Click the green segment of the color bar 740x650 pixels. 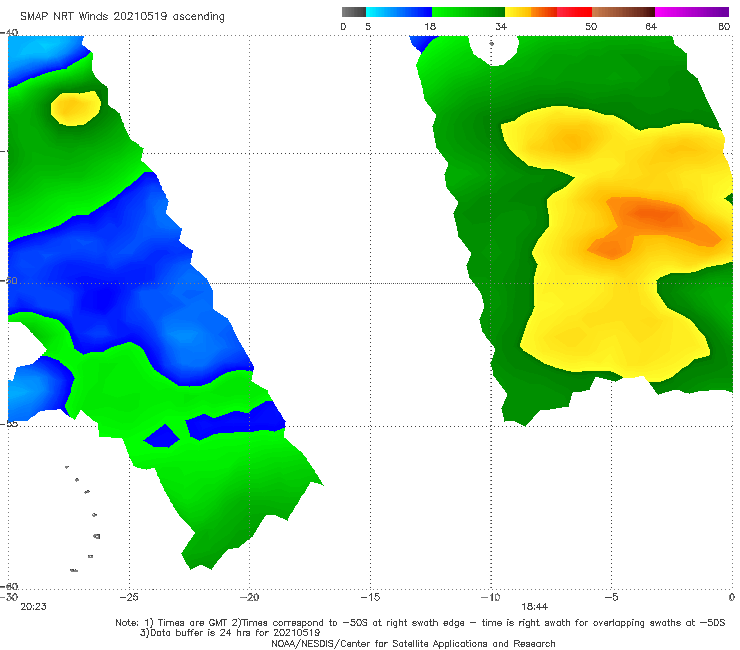click(468, 12)
